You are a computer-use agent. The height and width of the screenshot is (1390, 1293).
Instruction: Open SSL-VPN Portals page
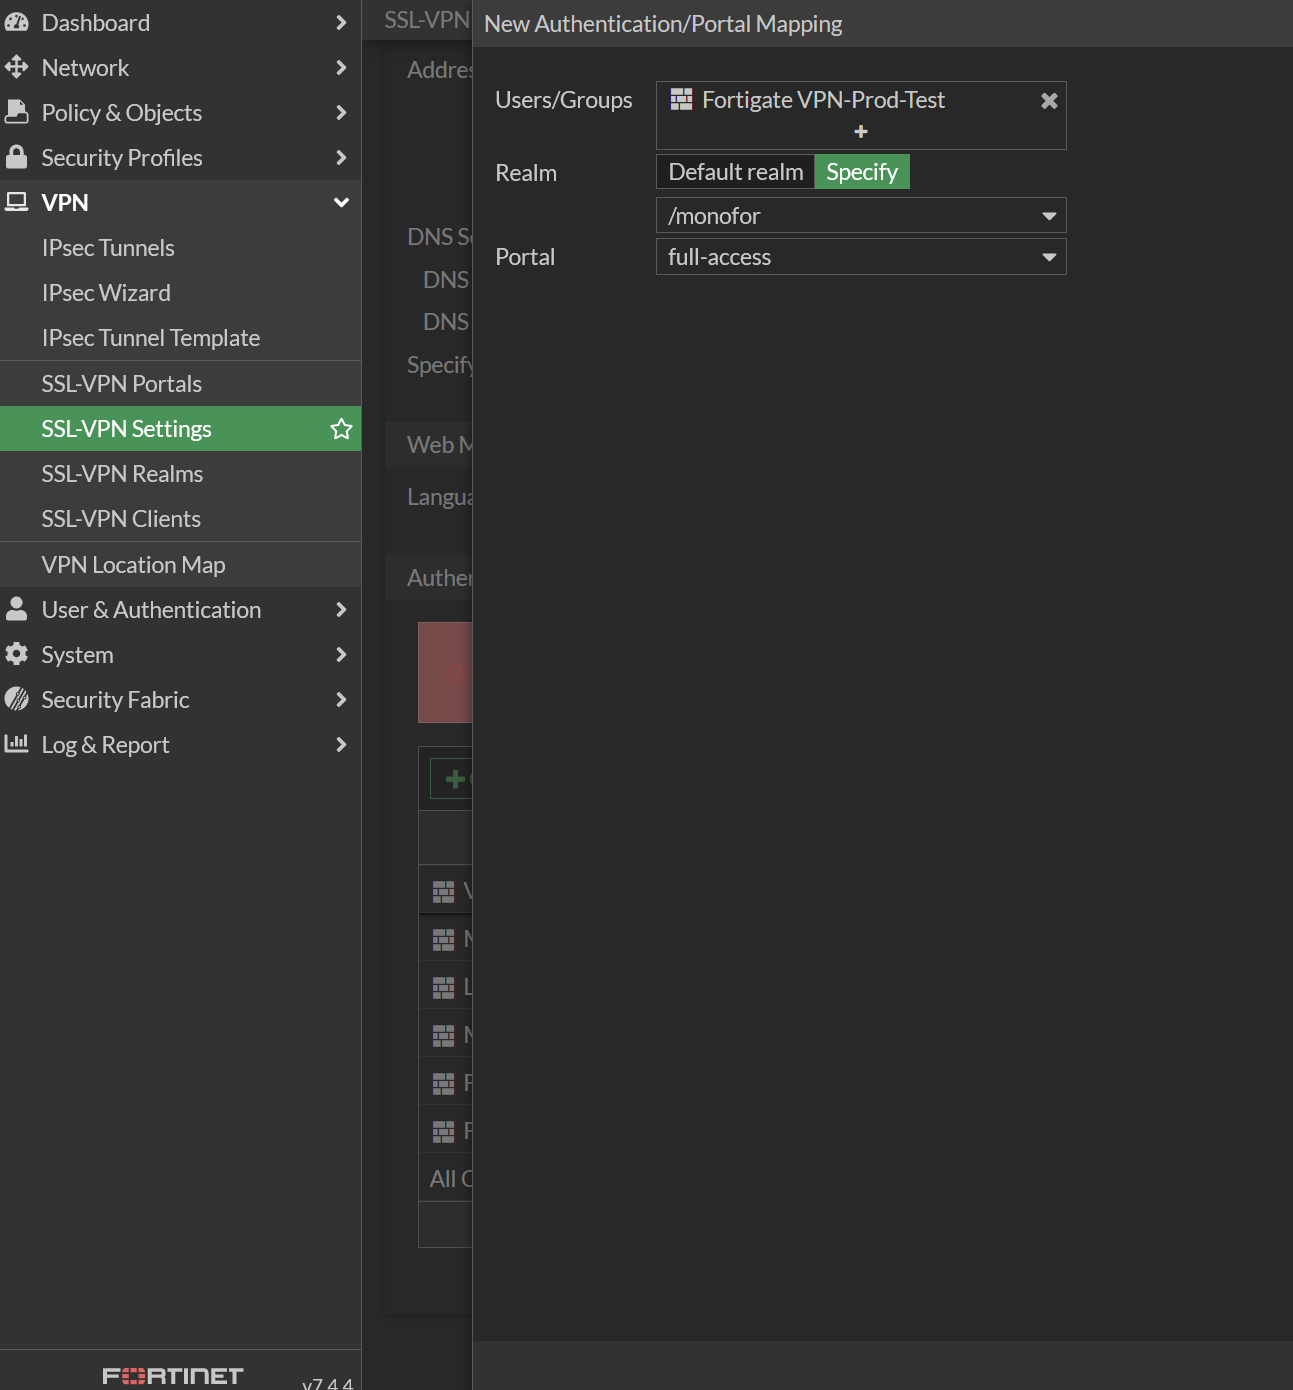click(x=121, y=384)
